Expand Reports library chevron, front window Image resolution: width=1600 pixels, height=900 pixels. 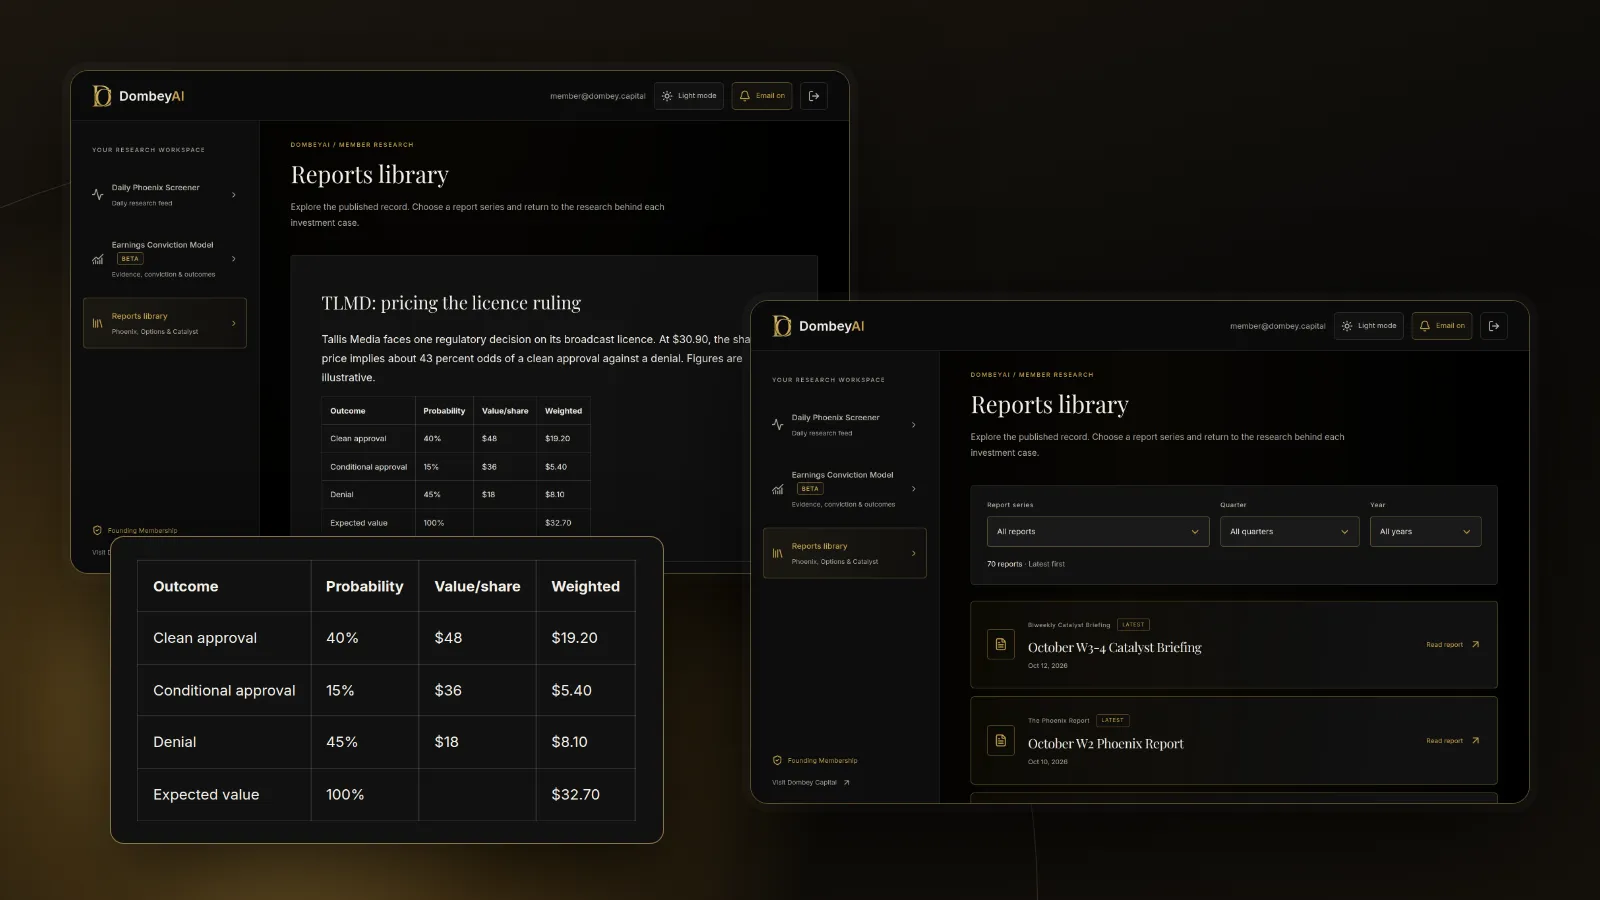coord(914,553)
